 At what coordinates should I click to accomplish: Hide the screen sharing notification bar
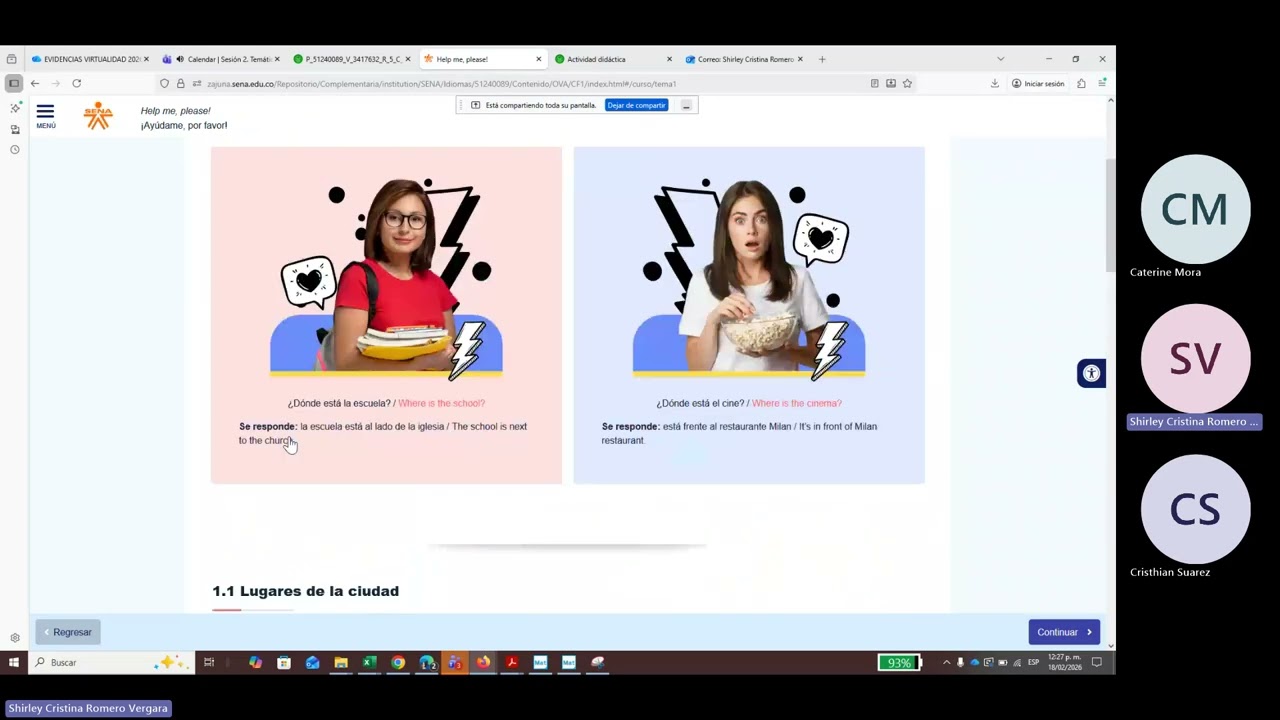[686, 105]
